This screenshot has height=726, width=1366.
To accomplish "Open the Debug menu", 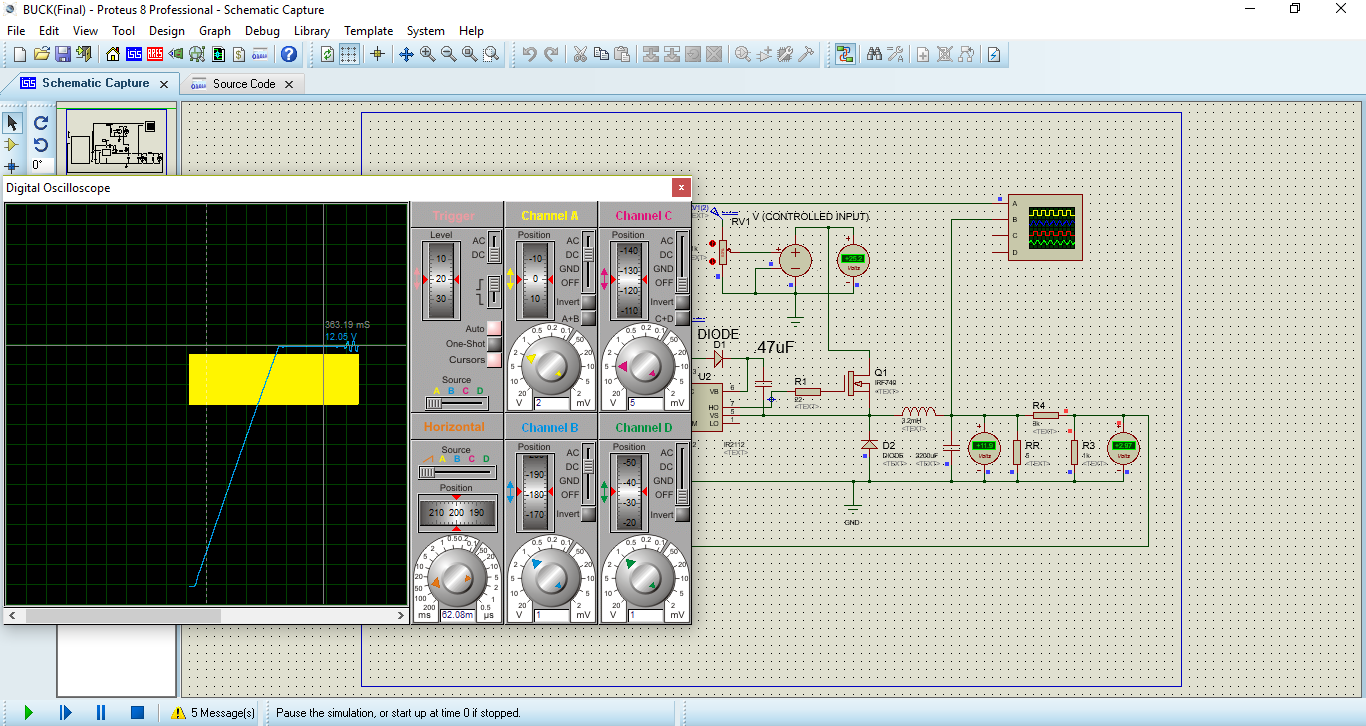I will (262, 31).
